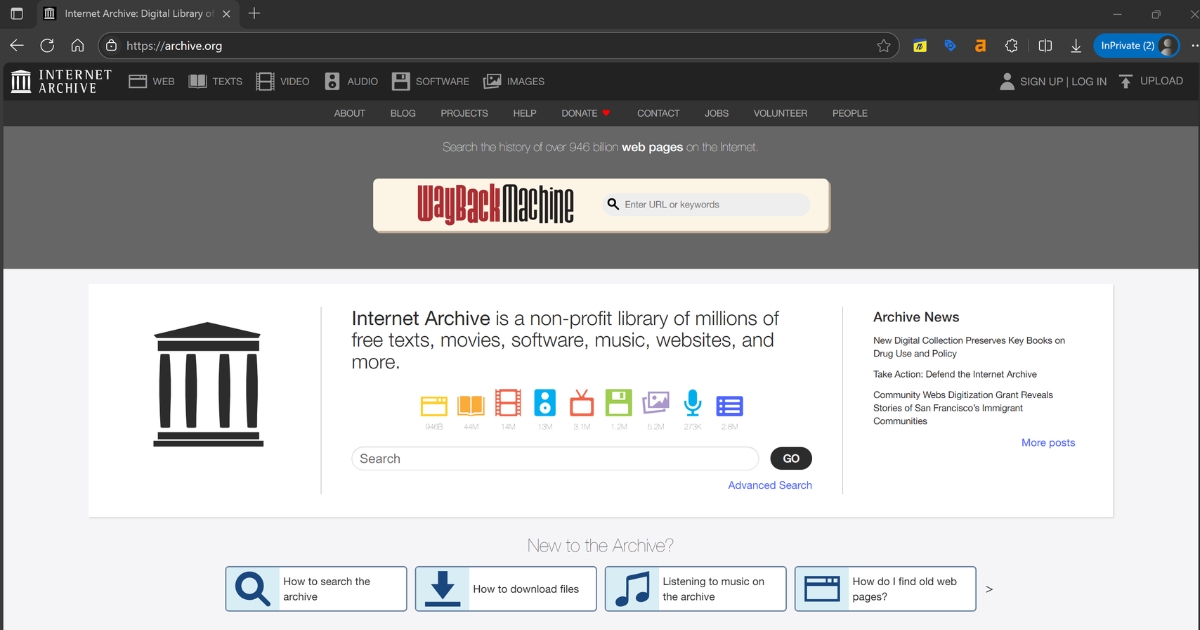This screenshot has height=630, width=1200.
Task: Open the blue Audio speaker icon
Action: [545, 404]
